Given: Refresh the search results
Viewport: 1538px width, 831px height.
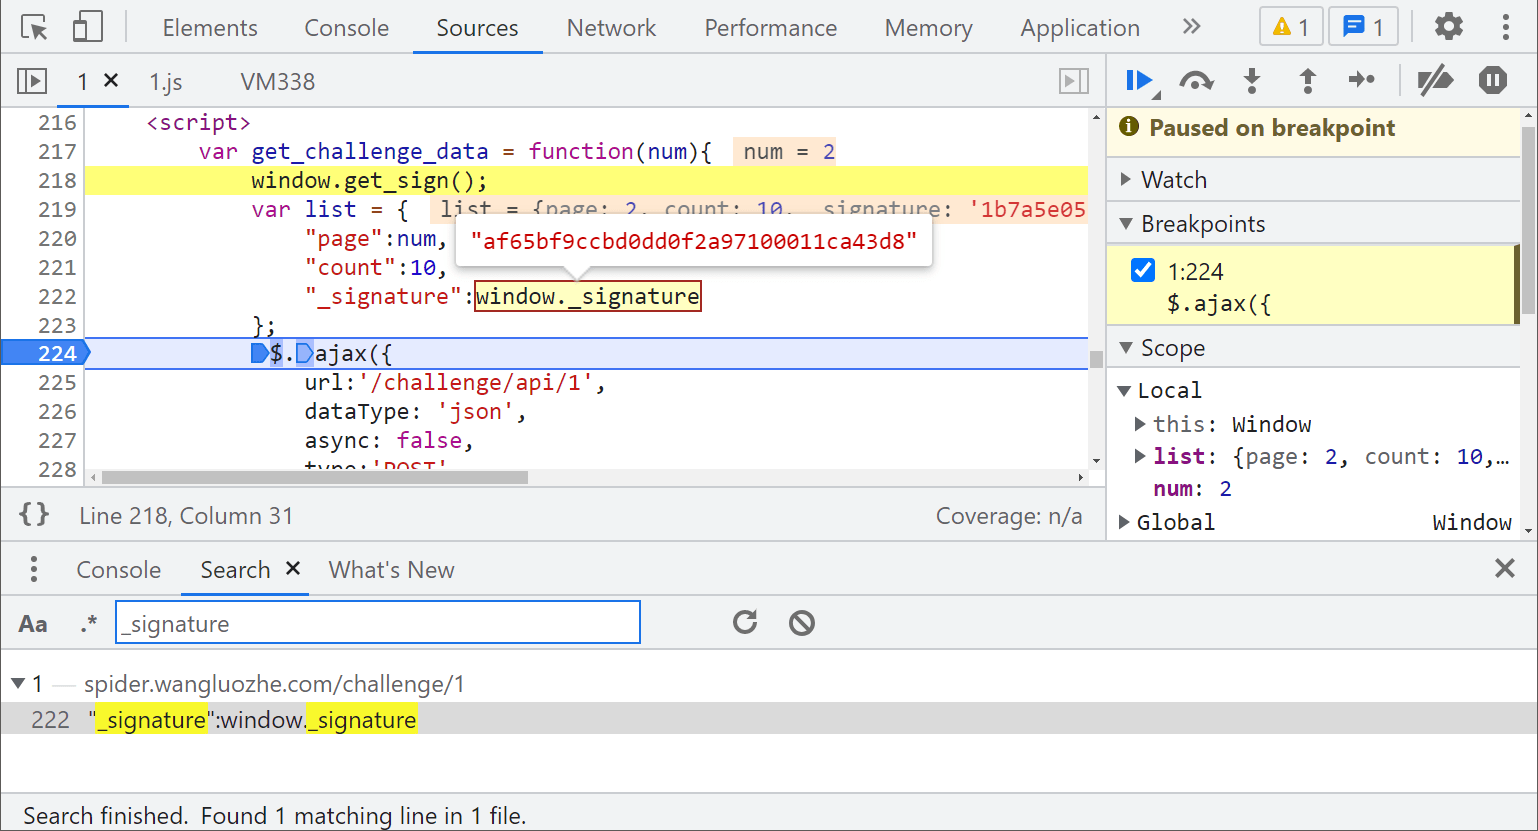Looking at the screenshot, I should point(745,623).
